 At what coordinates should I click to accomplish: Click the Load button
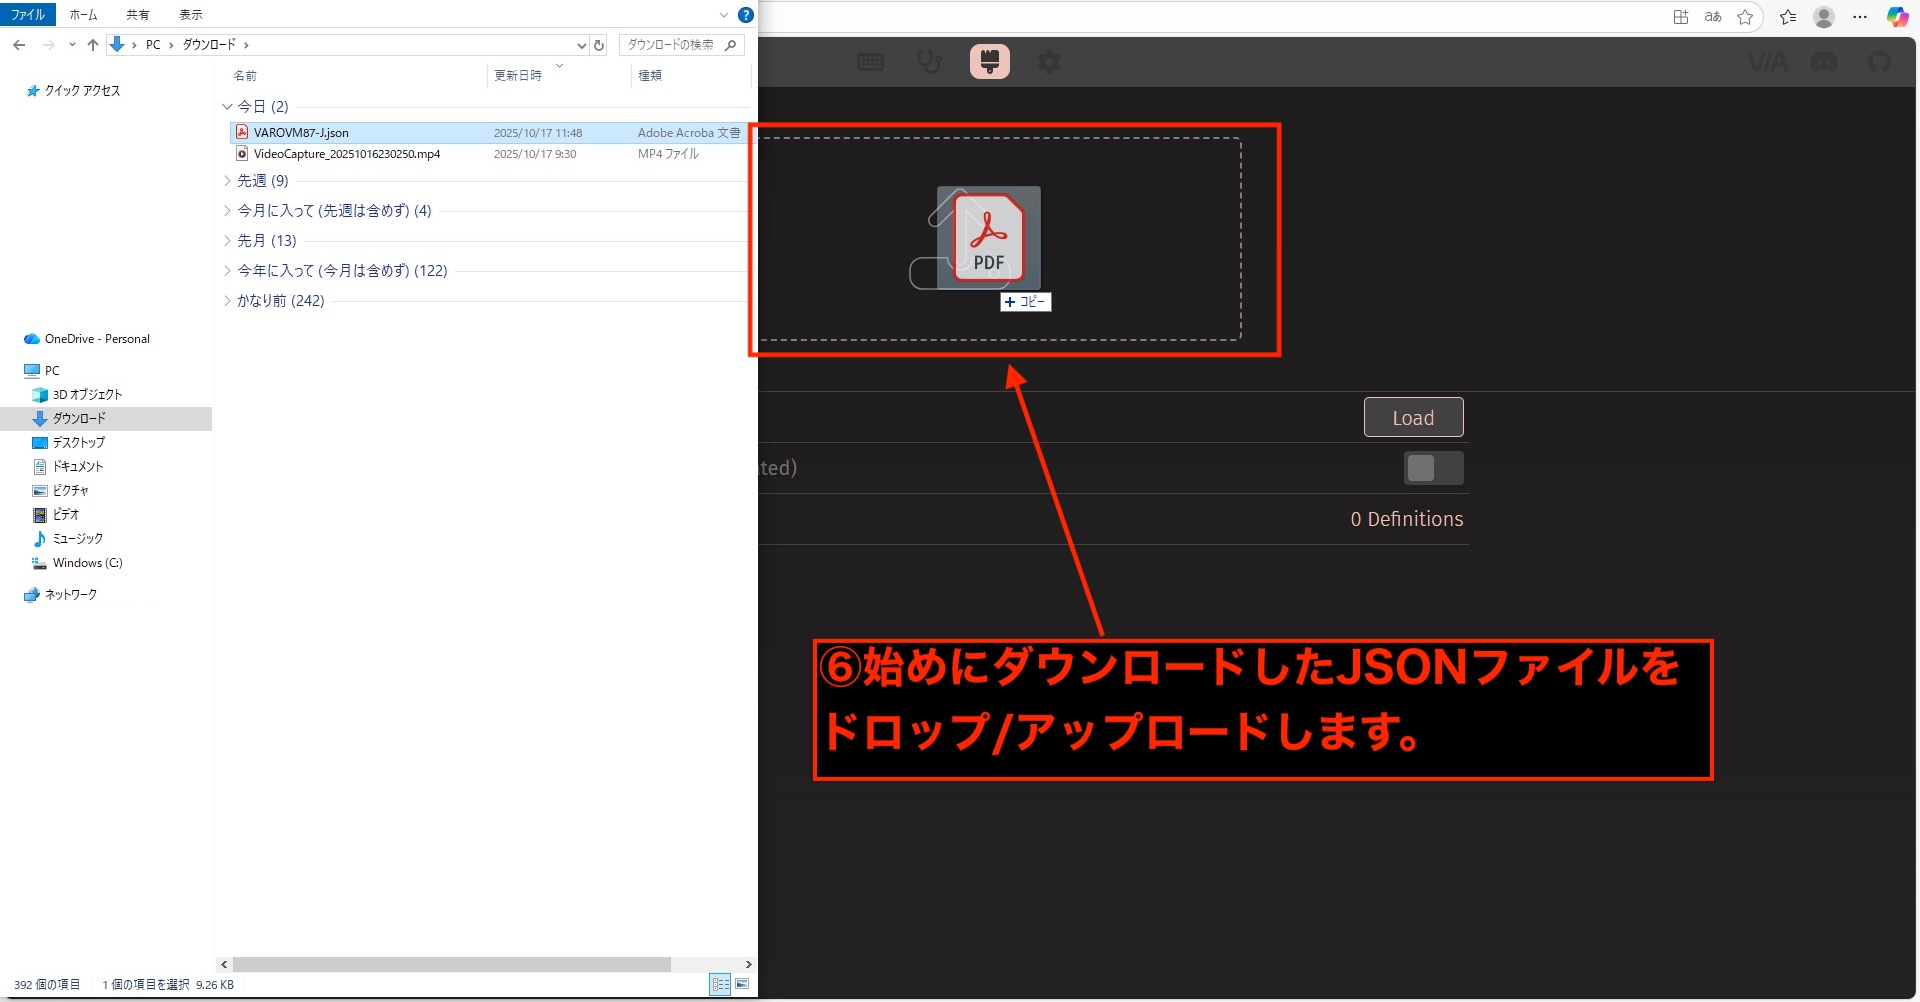coord(1413,418)
